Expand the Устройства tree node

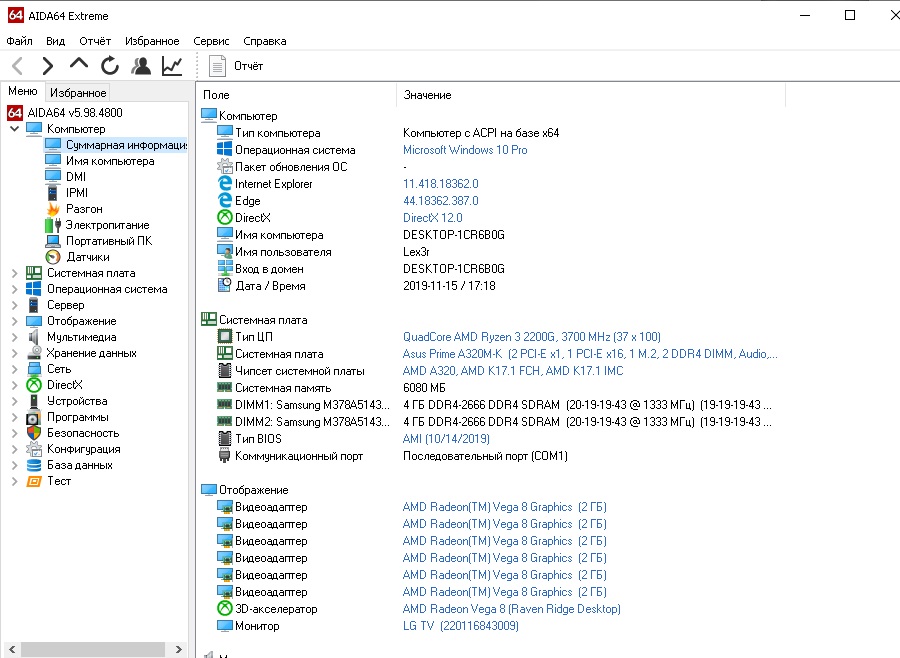click(14, 401)
